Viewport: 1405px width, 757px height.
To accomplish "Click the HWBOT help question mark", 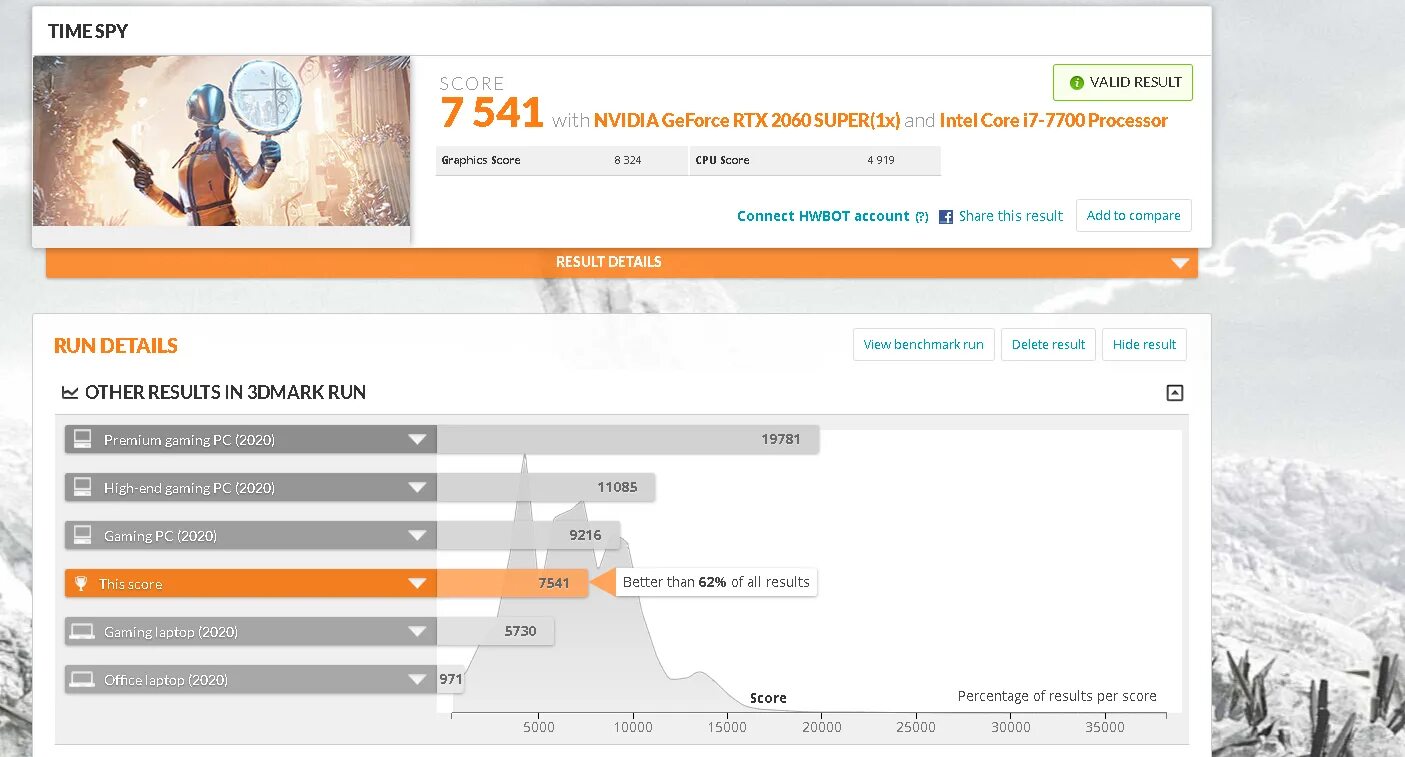I will point(921,217).
